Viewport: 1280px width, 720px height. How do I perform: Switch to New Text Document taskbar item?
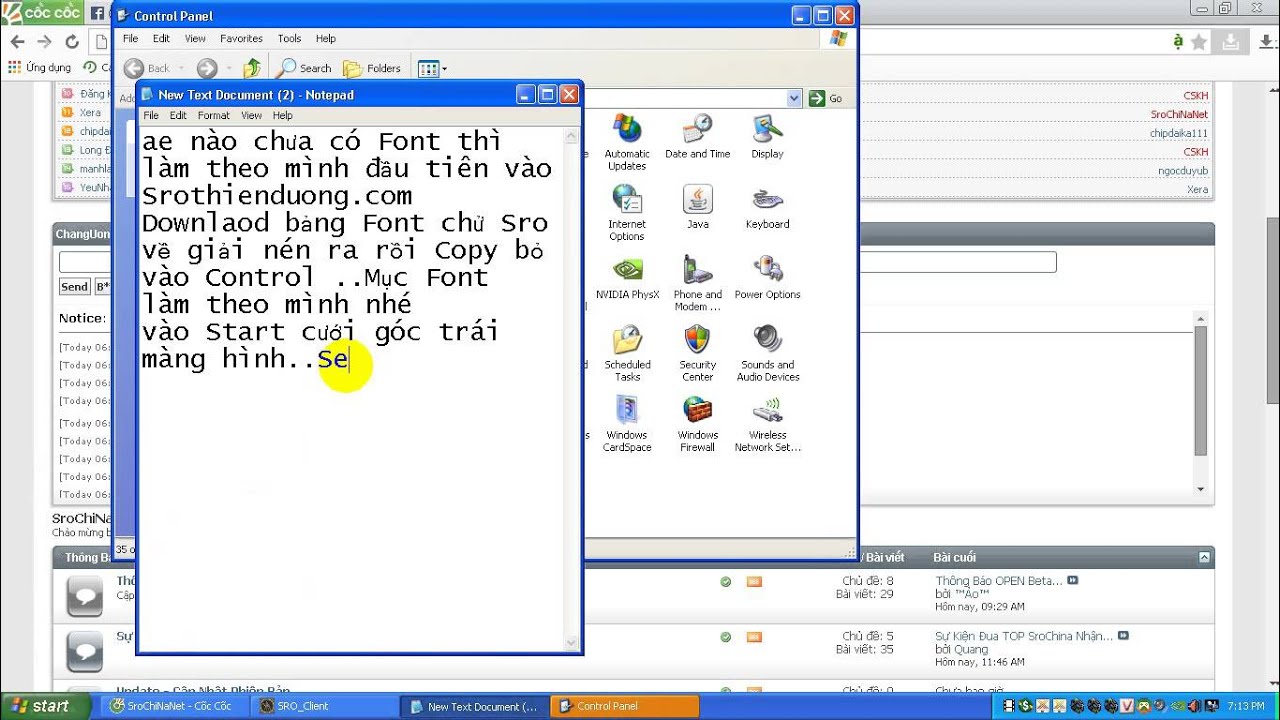[x=474, y=706]
